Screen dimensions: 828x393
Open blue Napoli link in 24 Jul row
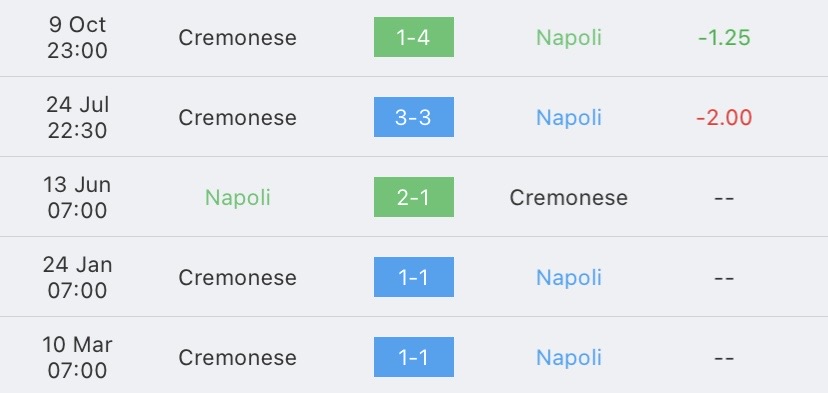569,118
